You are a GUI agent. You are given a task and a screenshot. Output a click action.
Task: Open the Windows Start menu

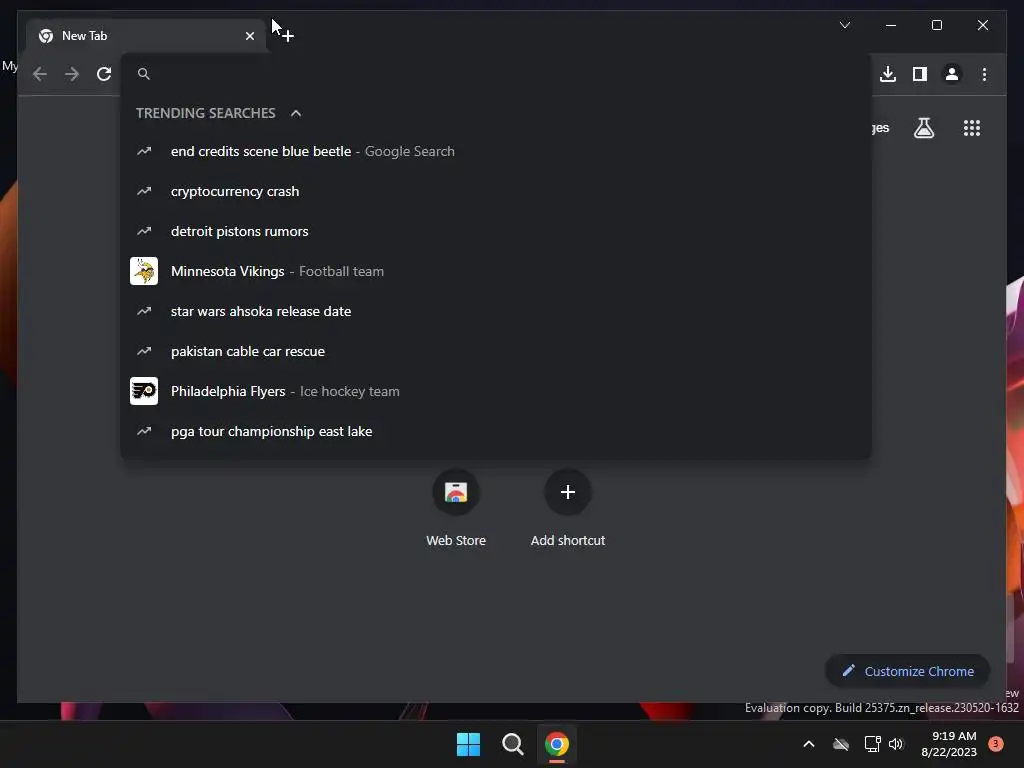coord(468,744)
